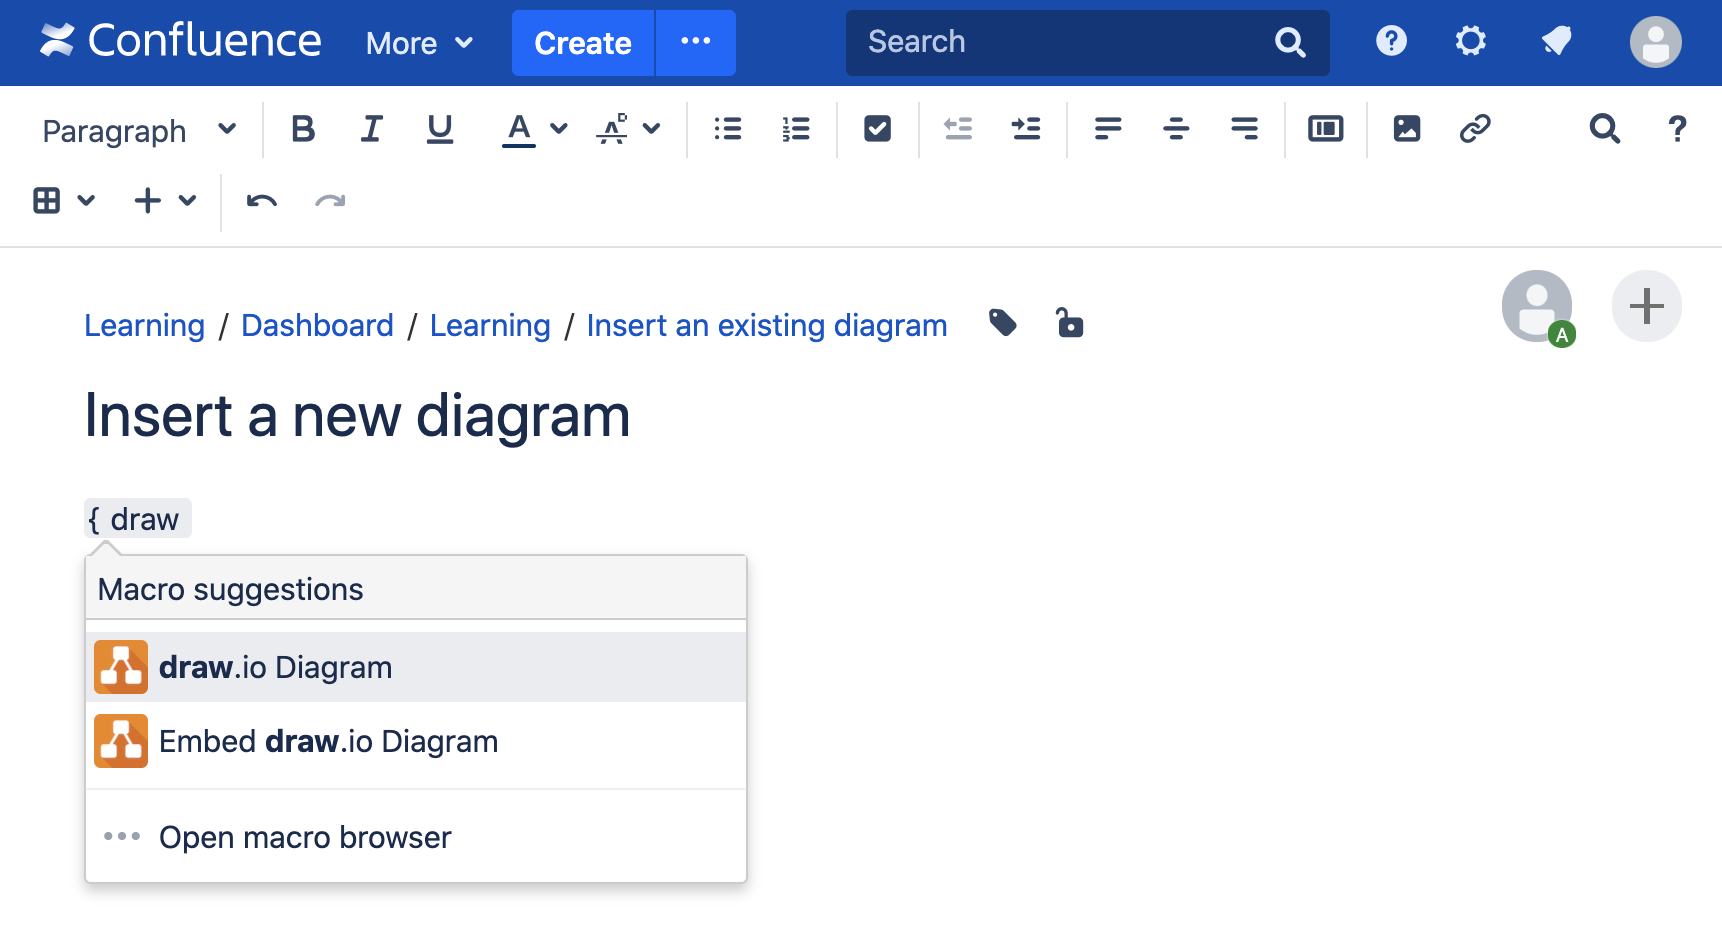The width and height of the screenshot is (1722, 938).
Task: Open page restrictions unlocked padlock
Action: 1070,323
